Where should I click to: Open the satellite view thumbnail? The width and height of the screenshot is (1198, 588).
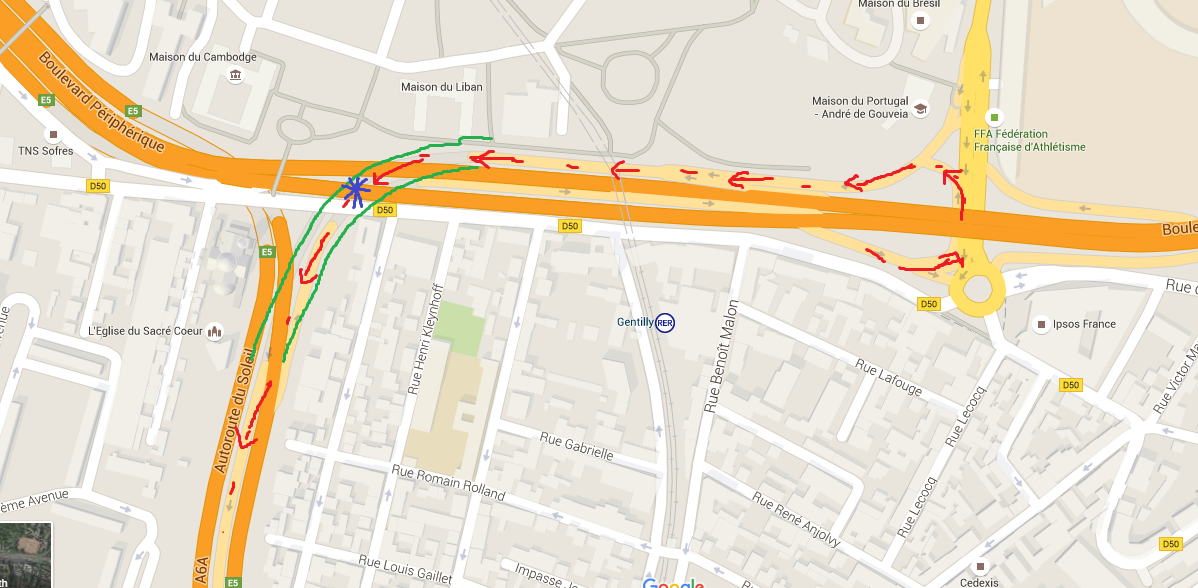[x=26, y=555]
